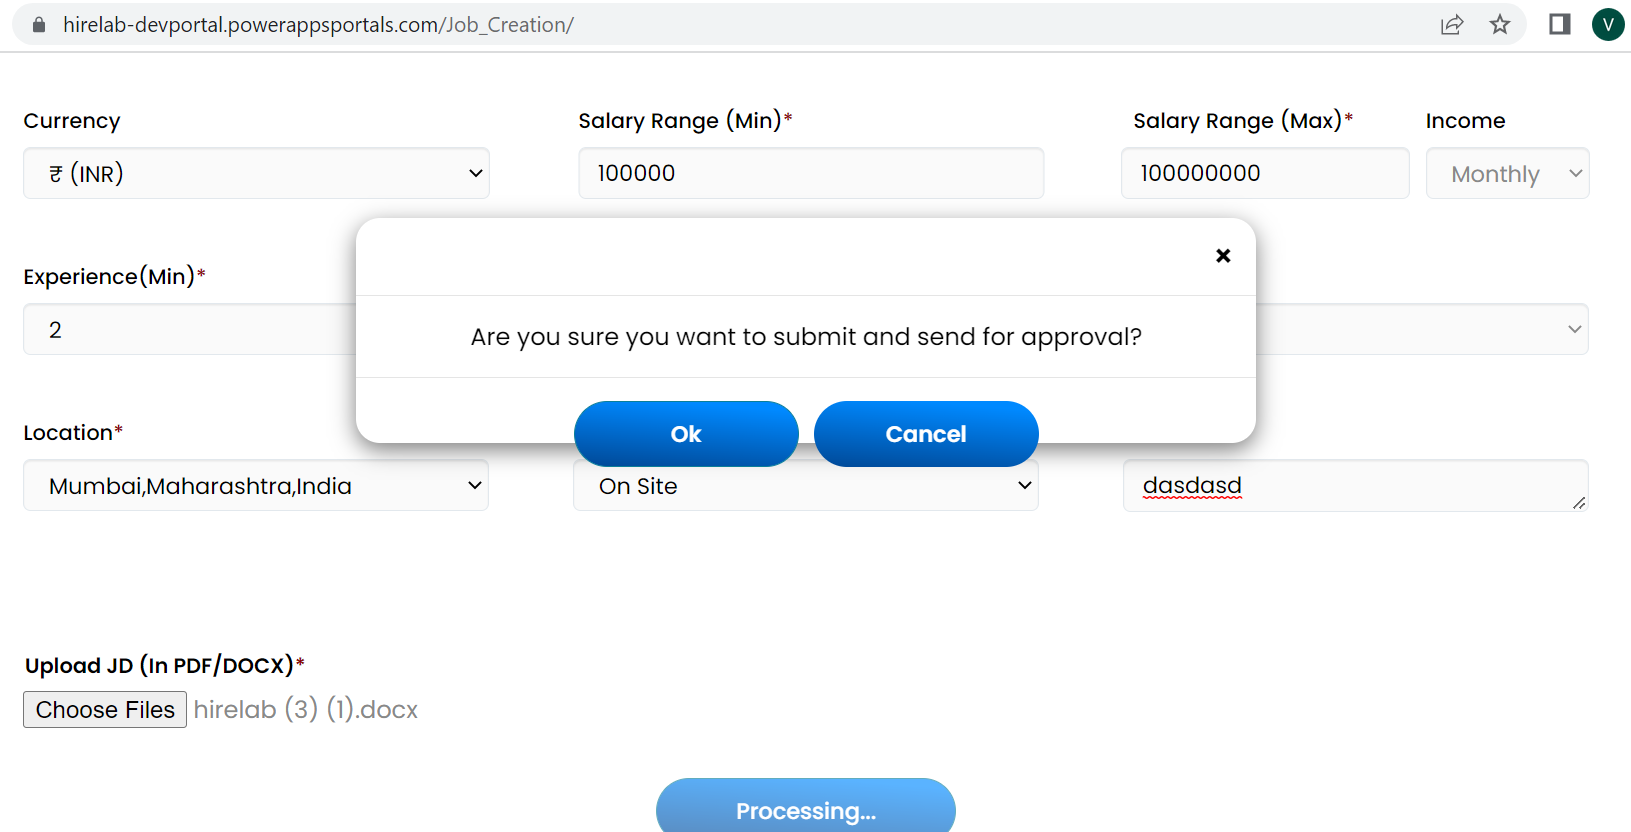
Task: Click the text area containing dasdasd
Action: click(1355, 486)
